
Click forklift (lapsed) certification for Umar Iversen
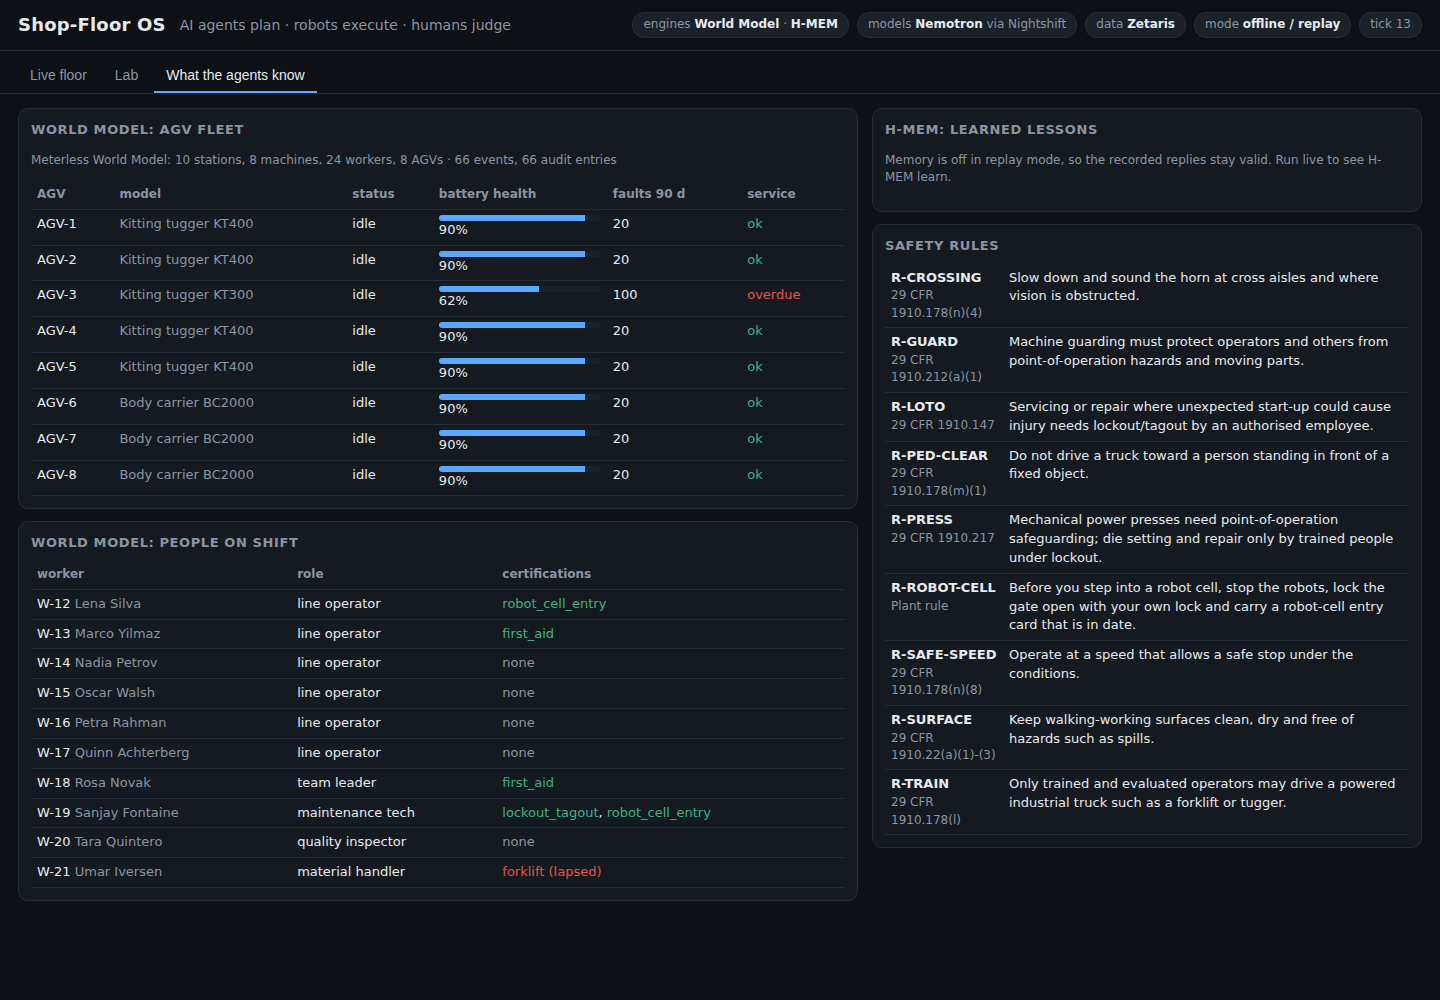pyautogui.click(x=551, y=872)
